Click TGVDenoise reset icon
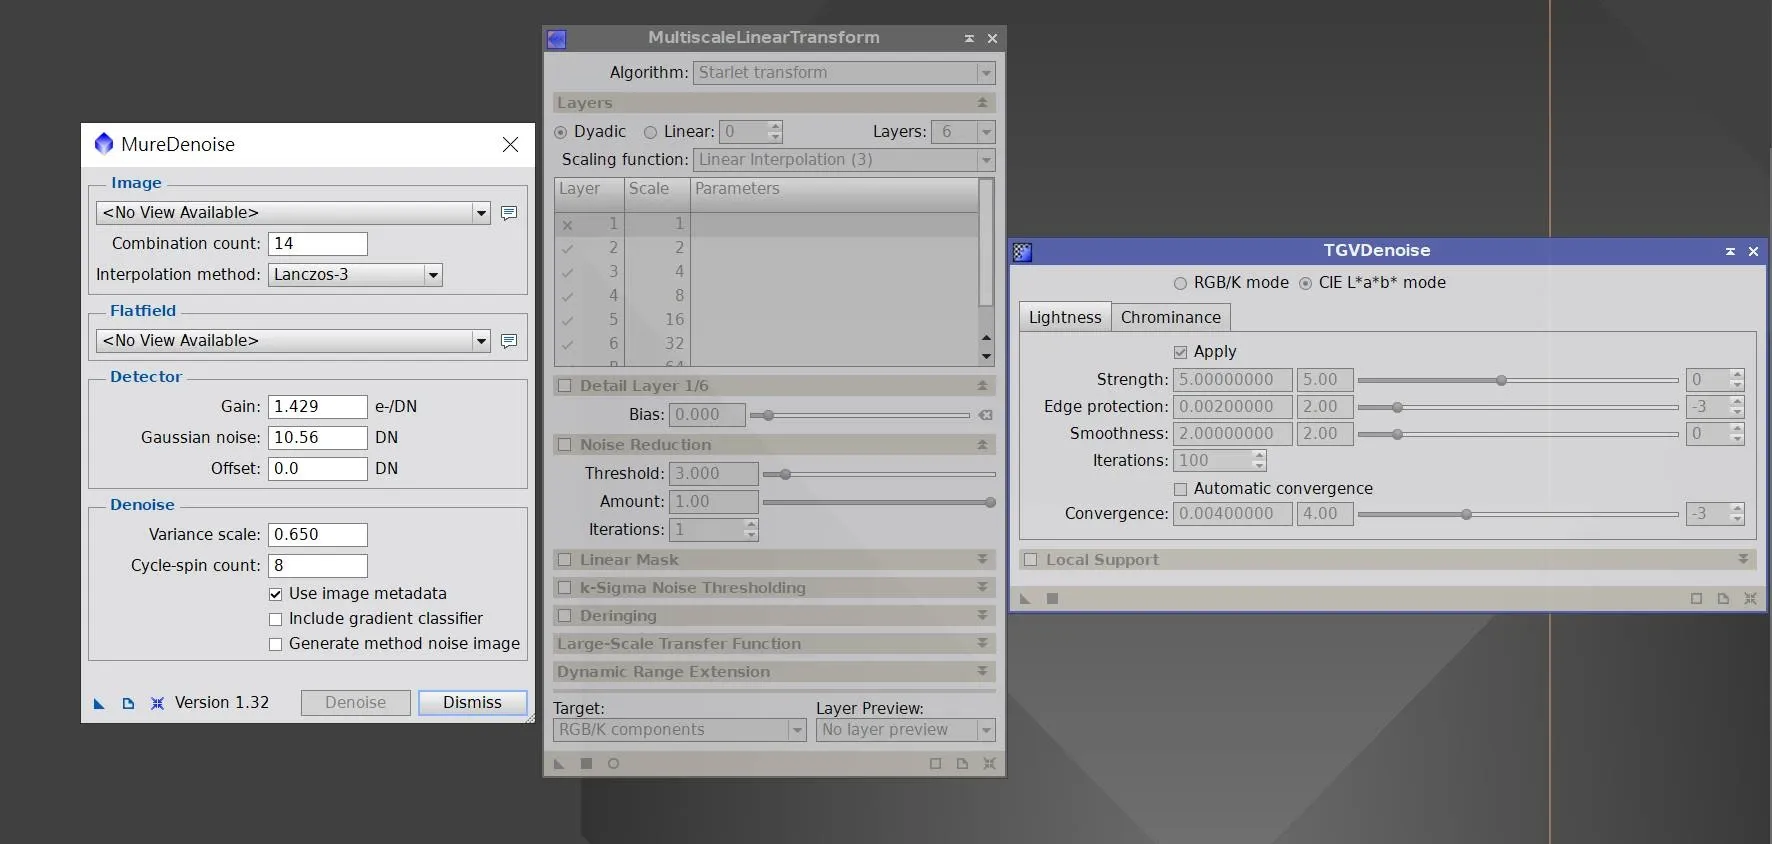 [1750, 599]
